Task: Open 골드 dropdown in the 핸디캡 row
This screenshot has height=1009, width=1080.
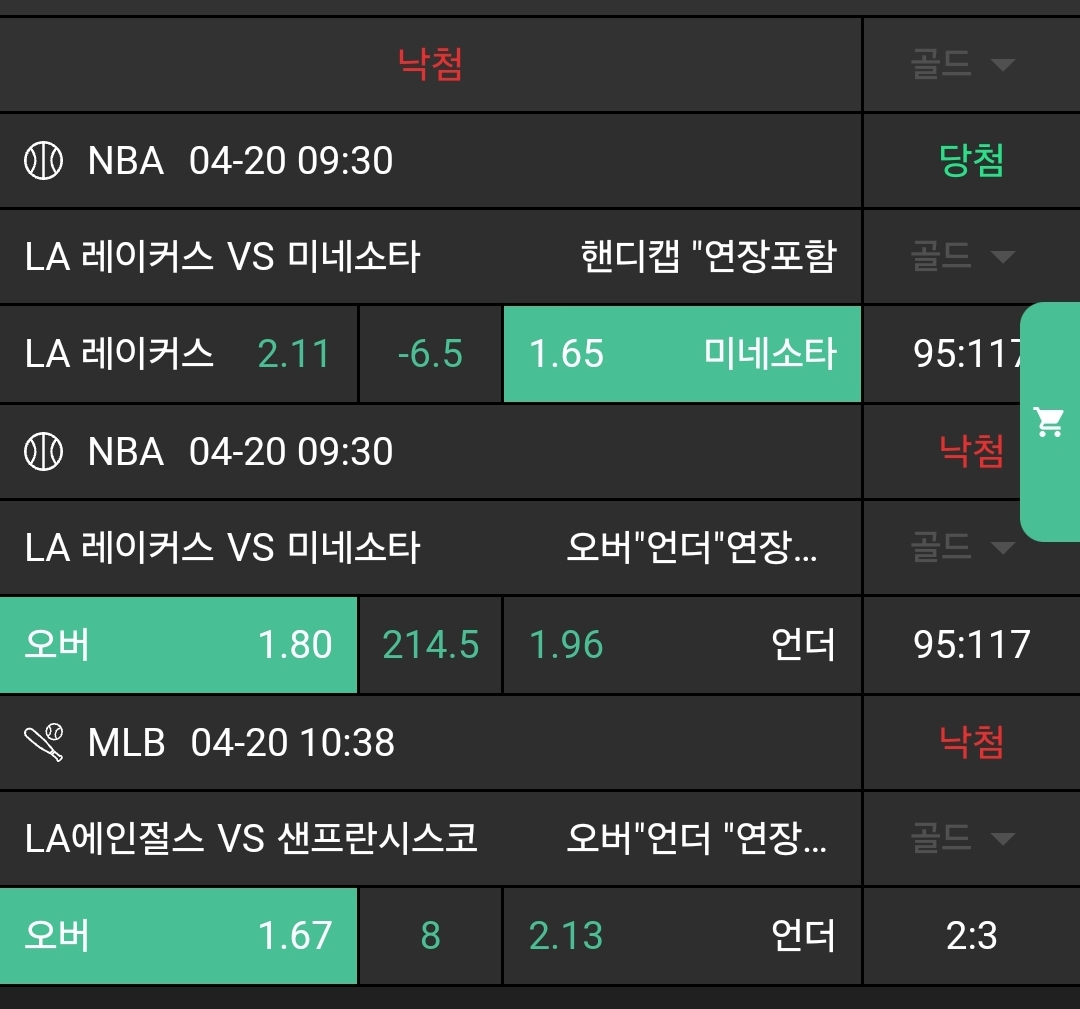Action: (962, 257)
